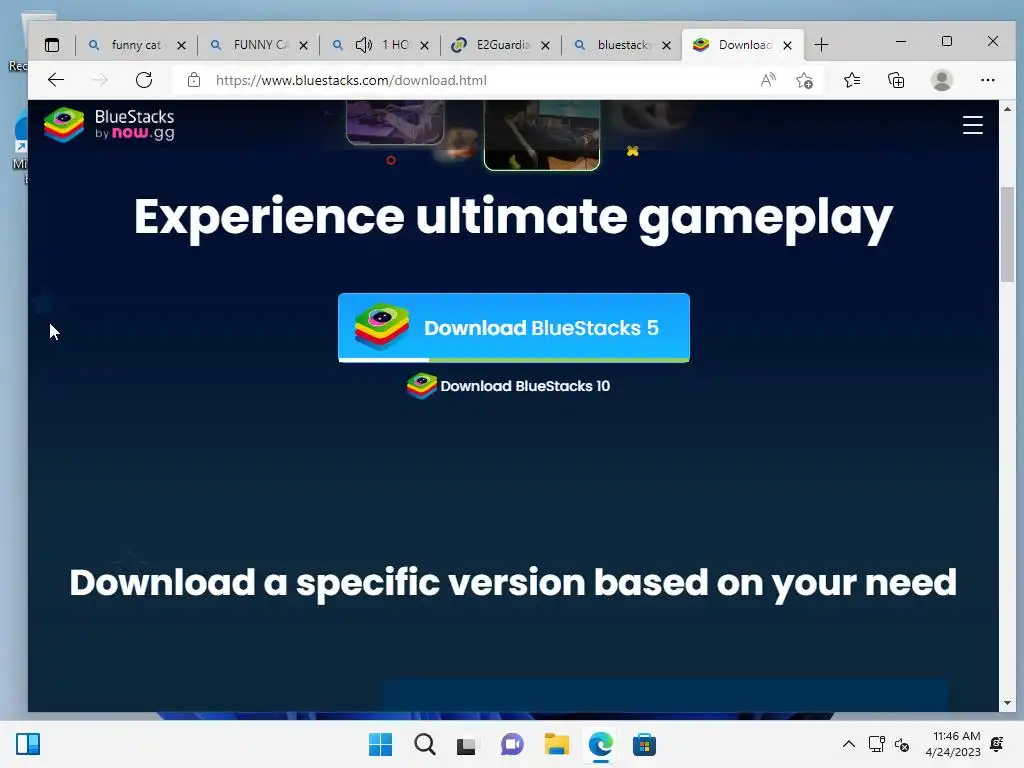Open a new browser tab
The height and width of the screenshot is (768, 1024).
coord(822,45)
